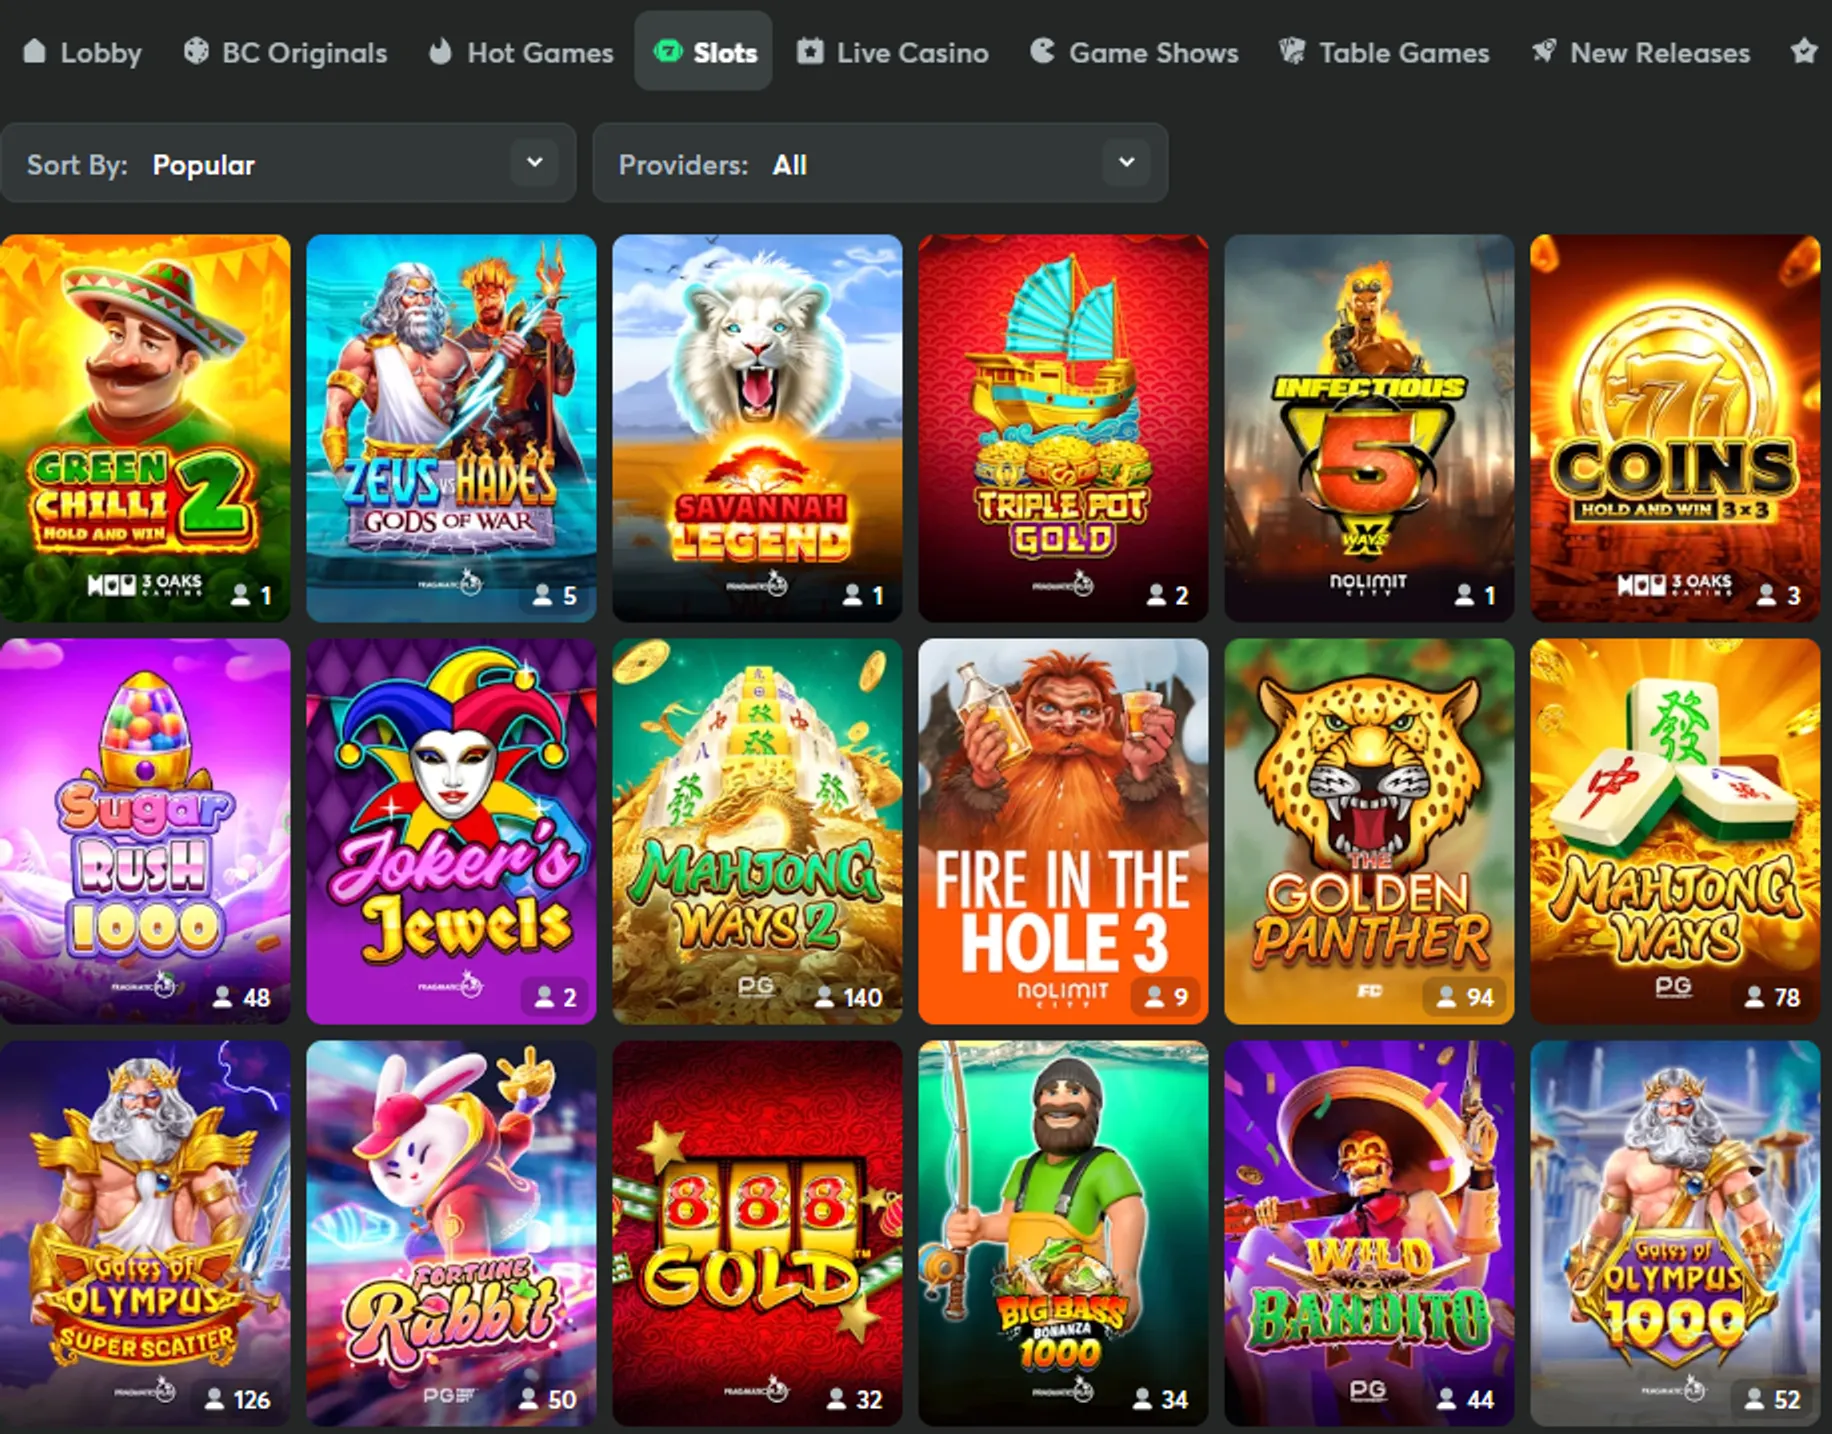This screenshot has height=1434, width=1832.
Task: Open Wild Bandito slot
Action: 1369,1233
